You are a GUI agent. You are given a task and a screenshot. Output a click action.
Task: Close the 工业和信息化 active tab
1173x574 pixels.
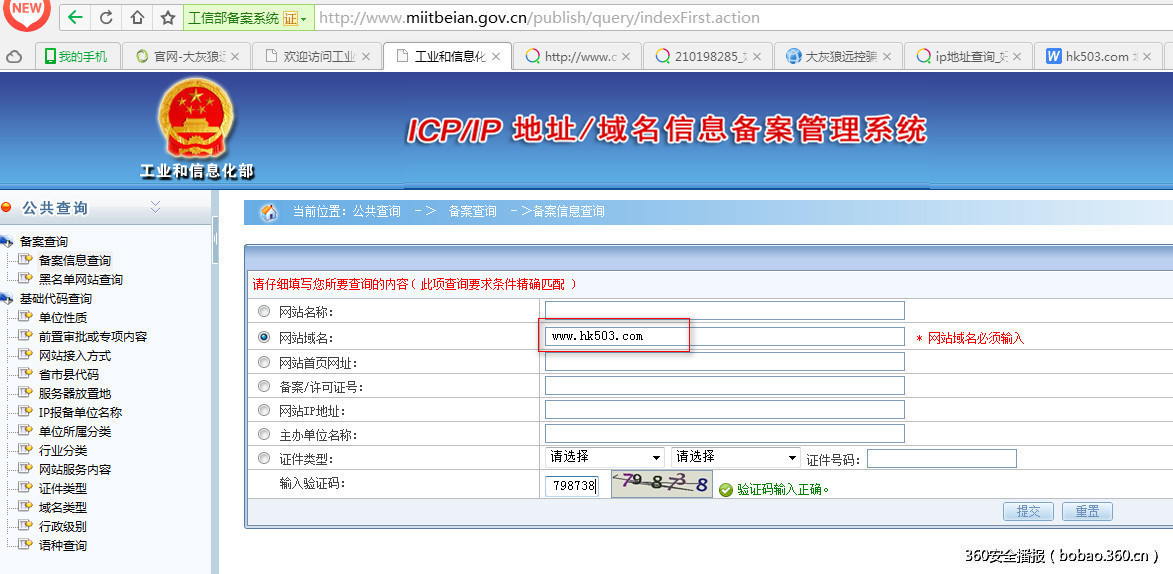coord(495,56)
